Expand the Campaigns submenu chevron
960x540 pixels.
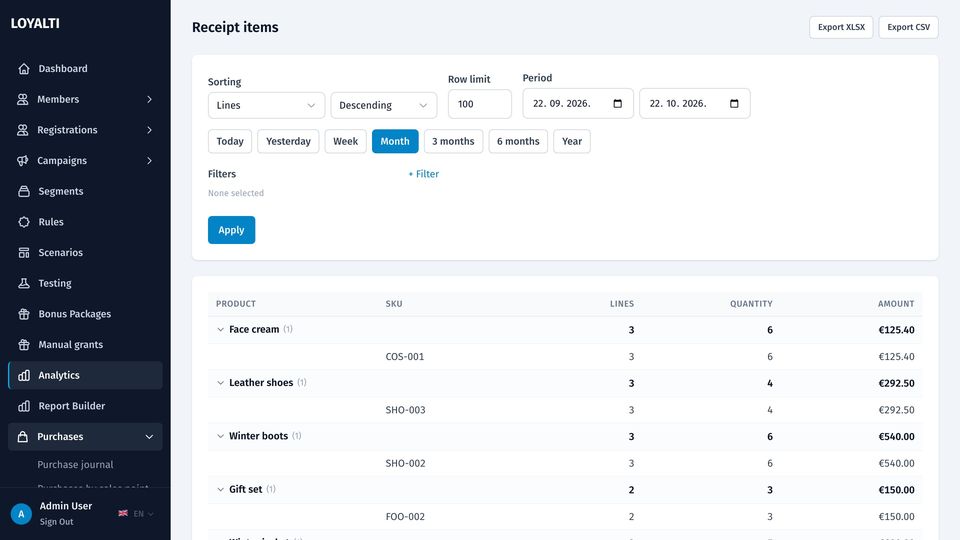tap(149, 160)
